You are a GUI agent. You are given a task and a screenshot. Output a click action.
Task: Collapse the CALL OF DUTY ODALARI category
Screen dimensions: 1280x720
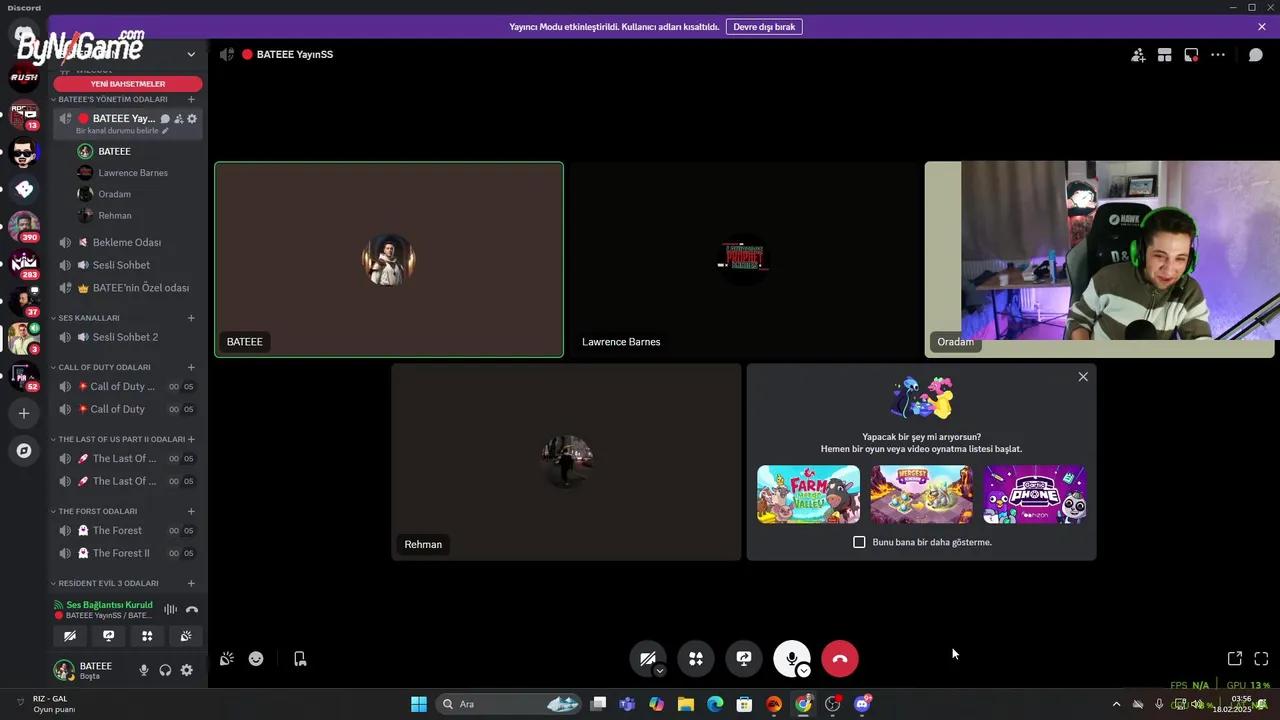[104, 367]
